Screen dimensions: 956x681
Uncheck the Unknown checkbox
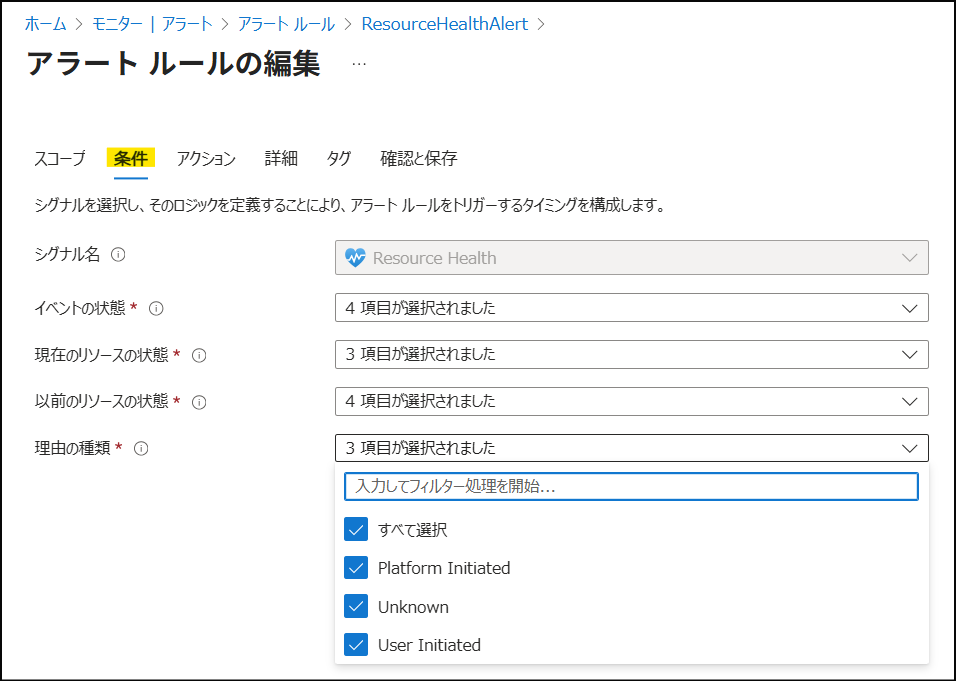point(356,606)
